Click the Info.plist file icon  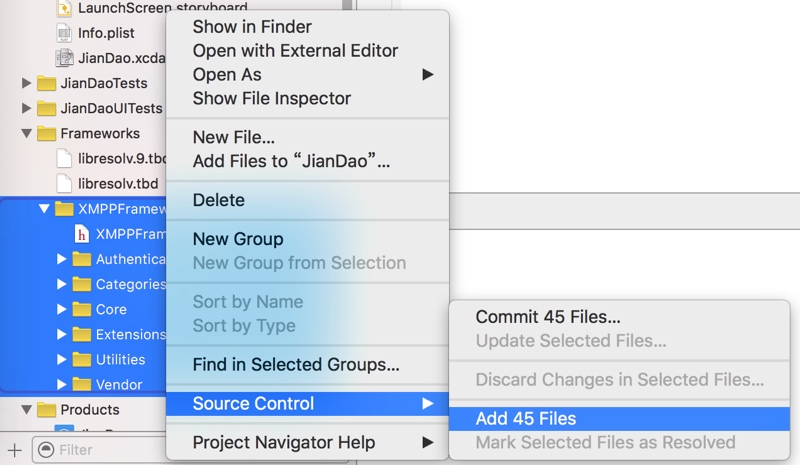point(64,32)
